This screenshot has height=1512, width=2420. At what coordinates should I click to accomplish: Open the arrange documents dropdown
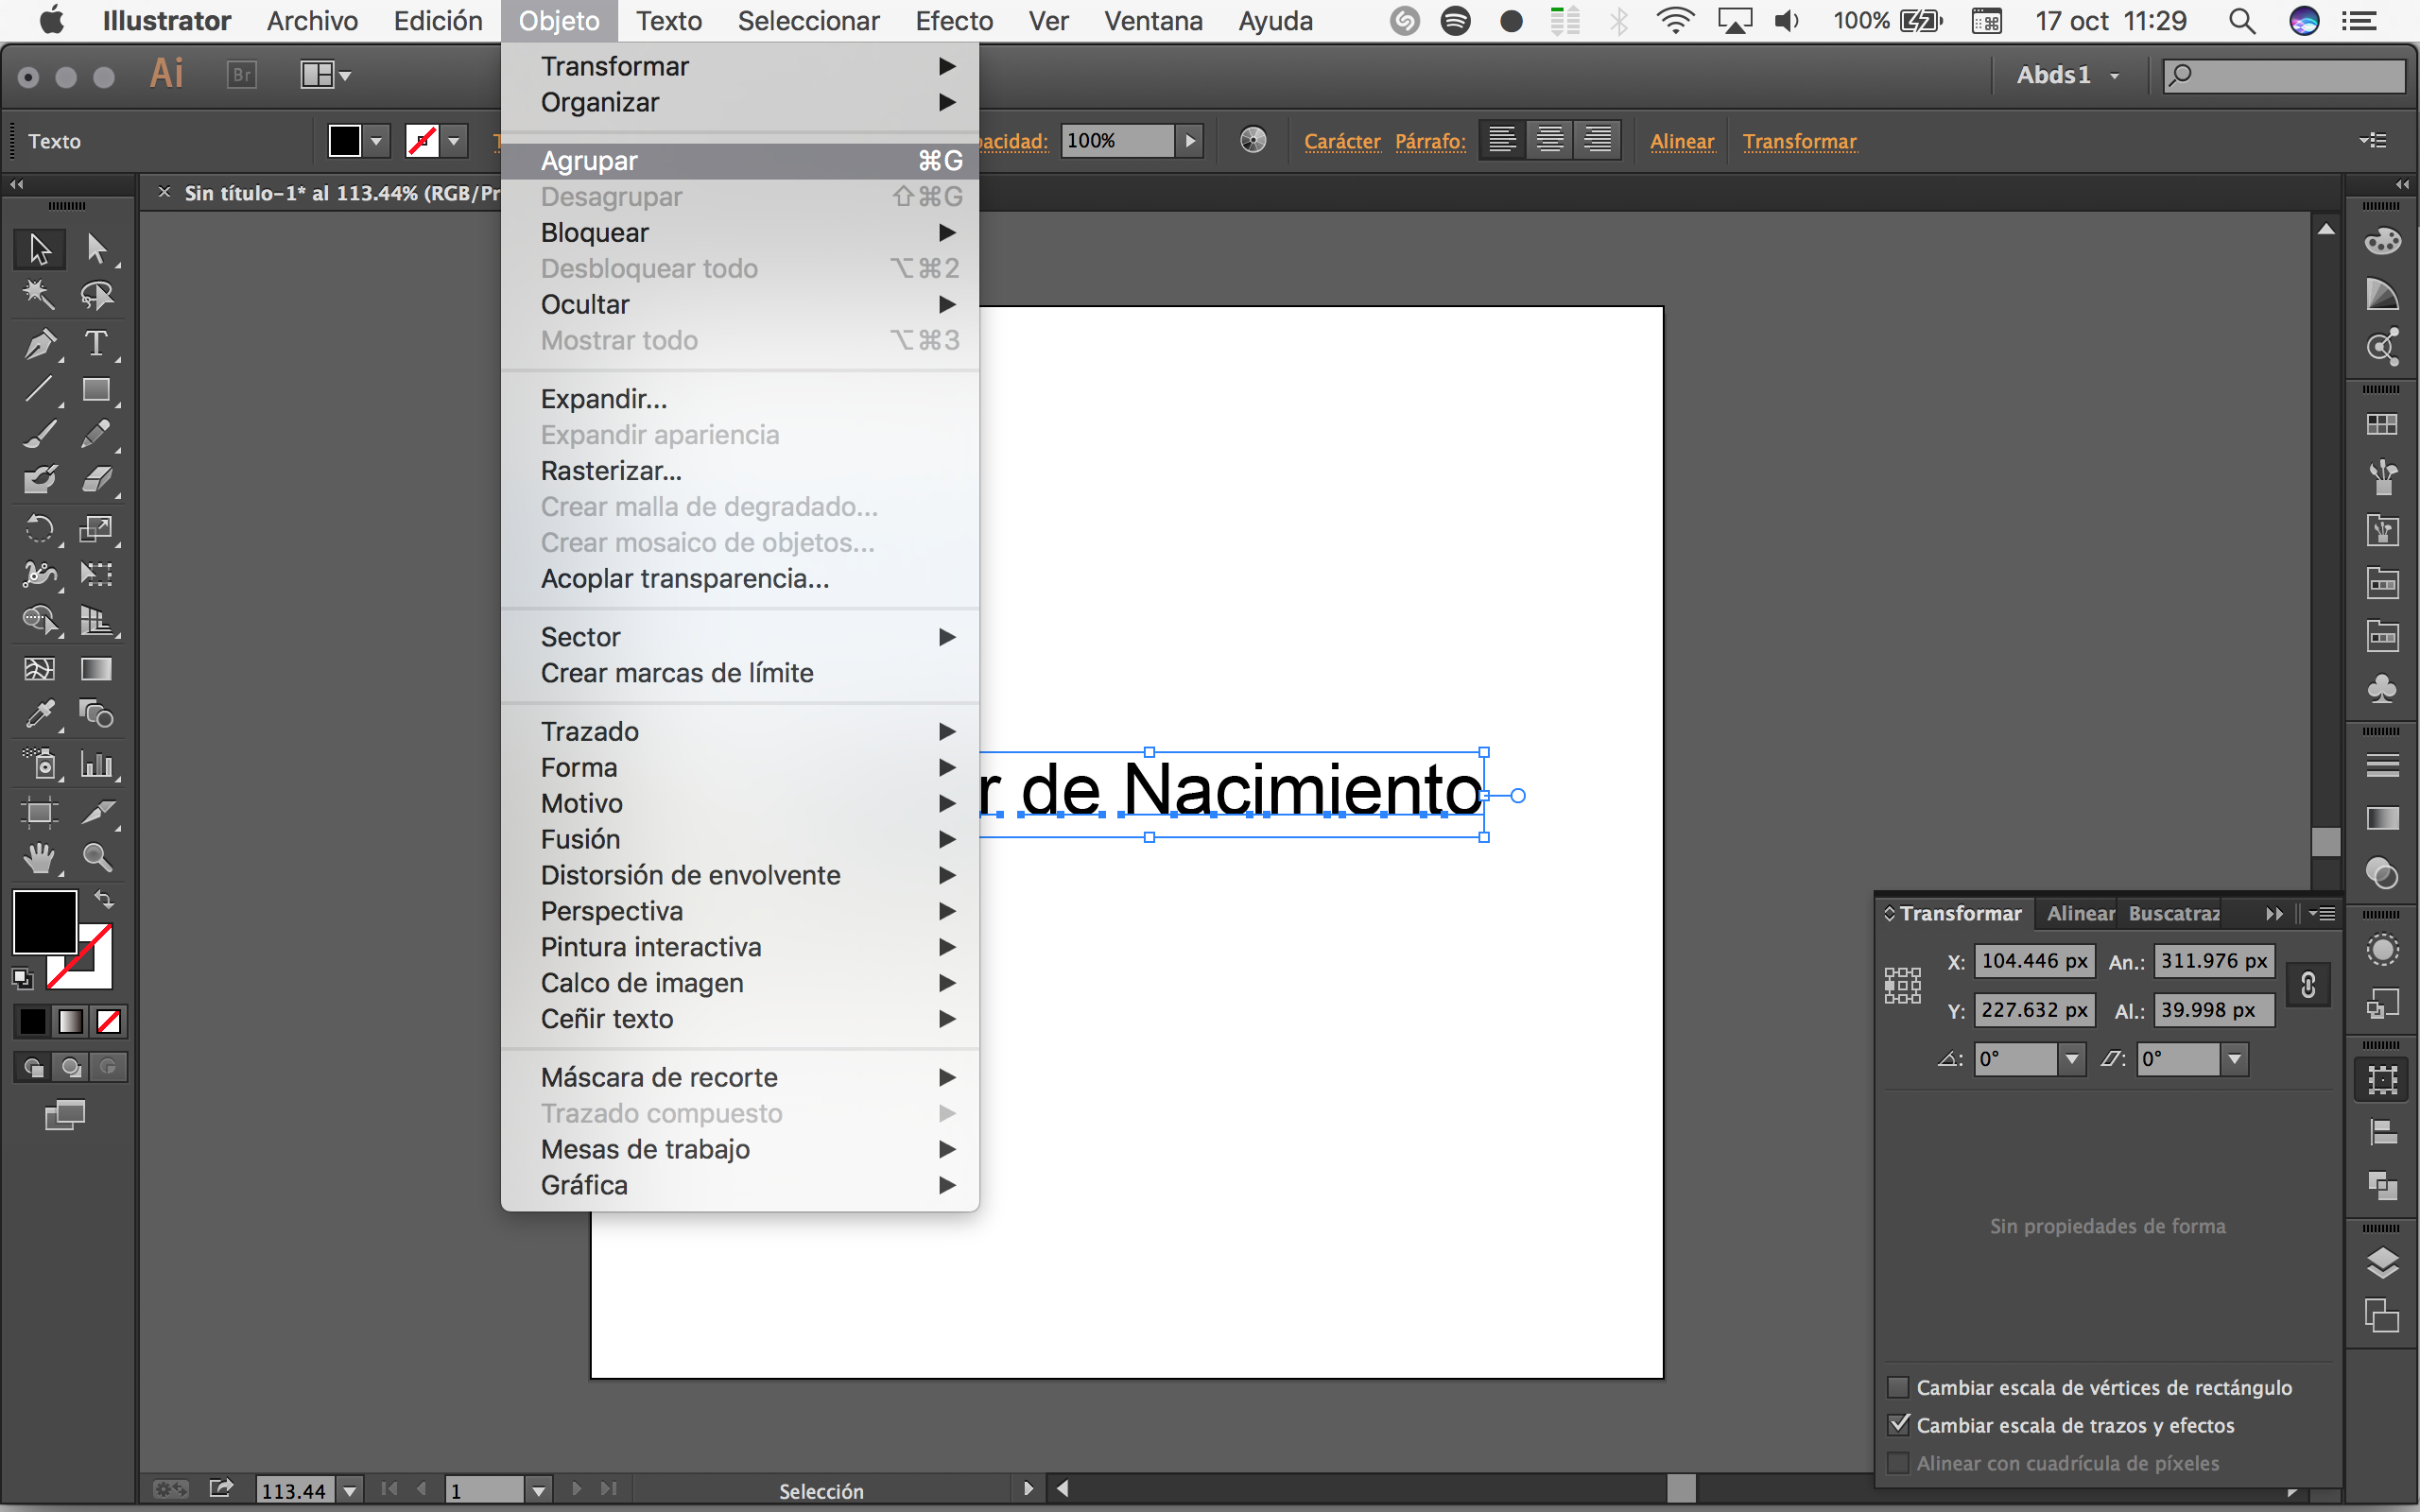(x=326, y=75)
